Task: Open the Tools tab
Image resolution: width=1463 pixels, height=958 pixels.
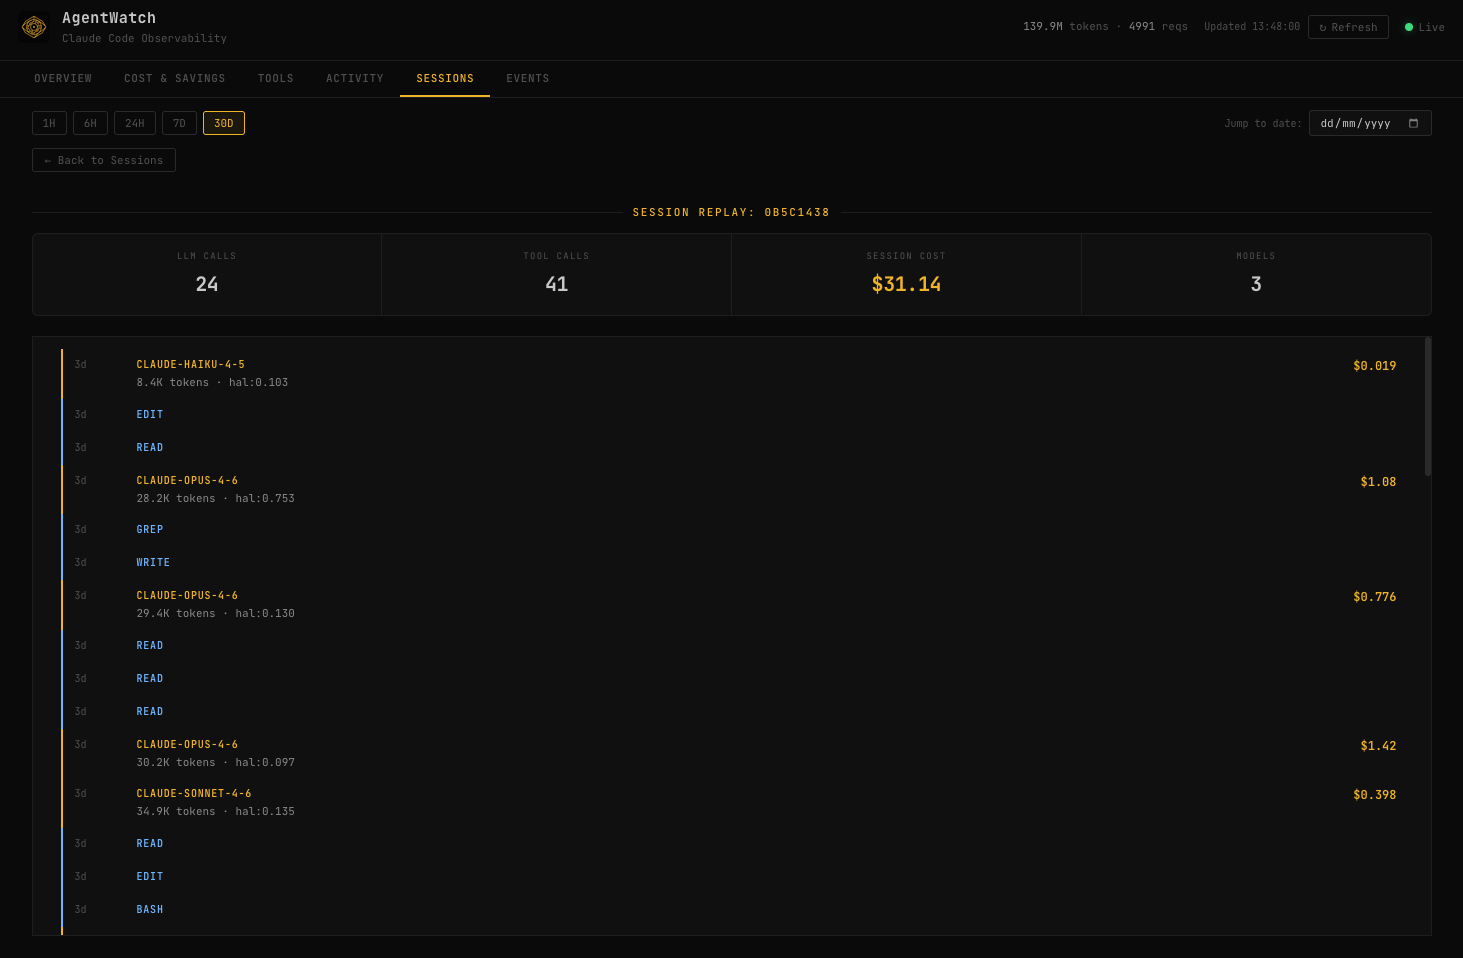Action: [x=276, y=78]
